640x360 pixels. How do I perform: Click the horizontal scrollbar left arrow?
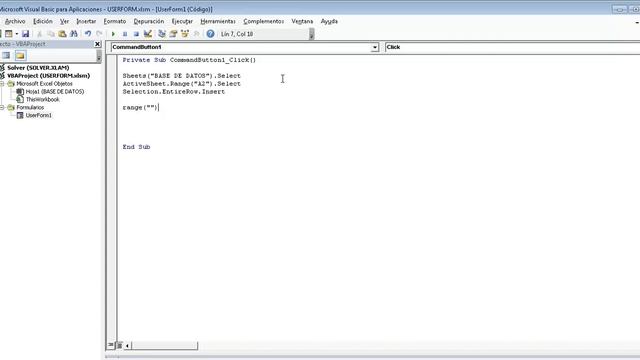(x=127, y=346)
